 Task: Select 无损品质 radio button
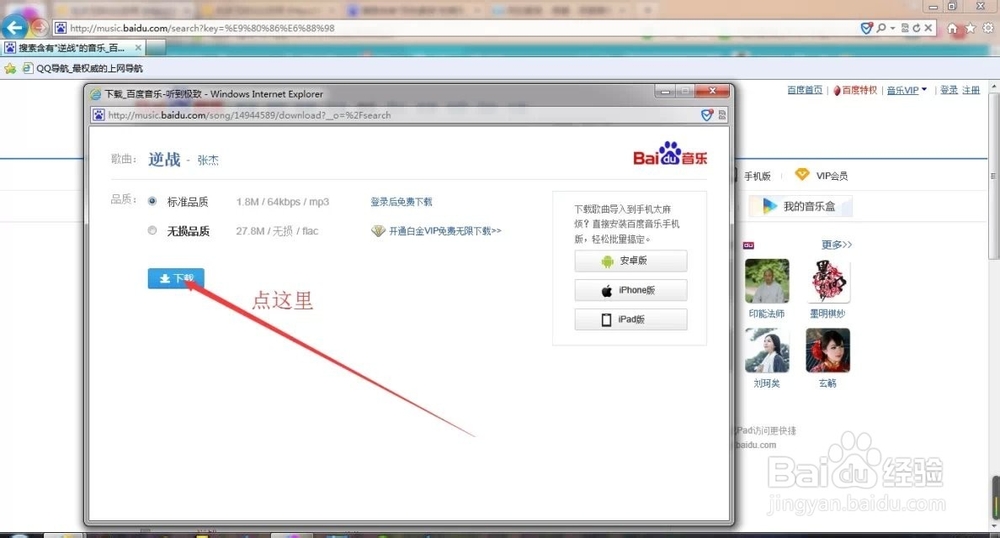152,230
